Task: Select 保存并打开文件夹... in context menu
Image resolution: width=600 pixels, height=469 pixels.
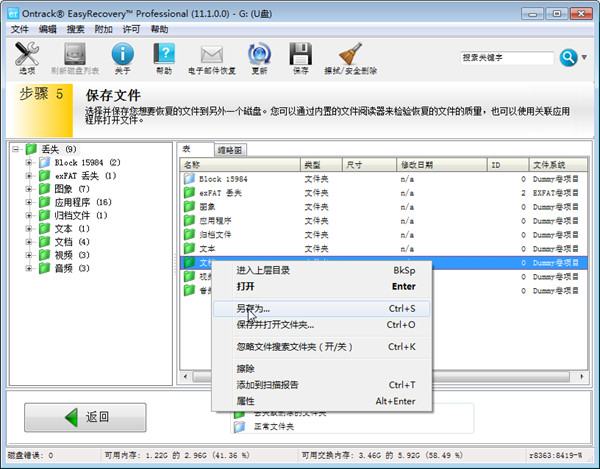Action: 275,324
